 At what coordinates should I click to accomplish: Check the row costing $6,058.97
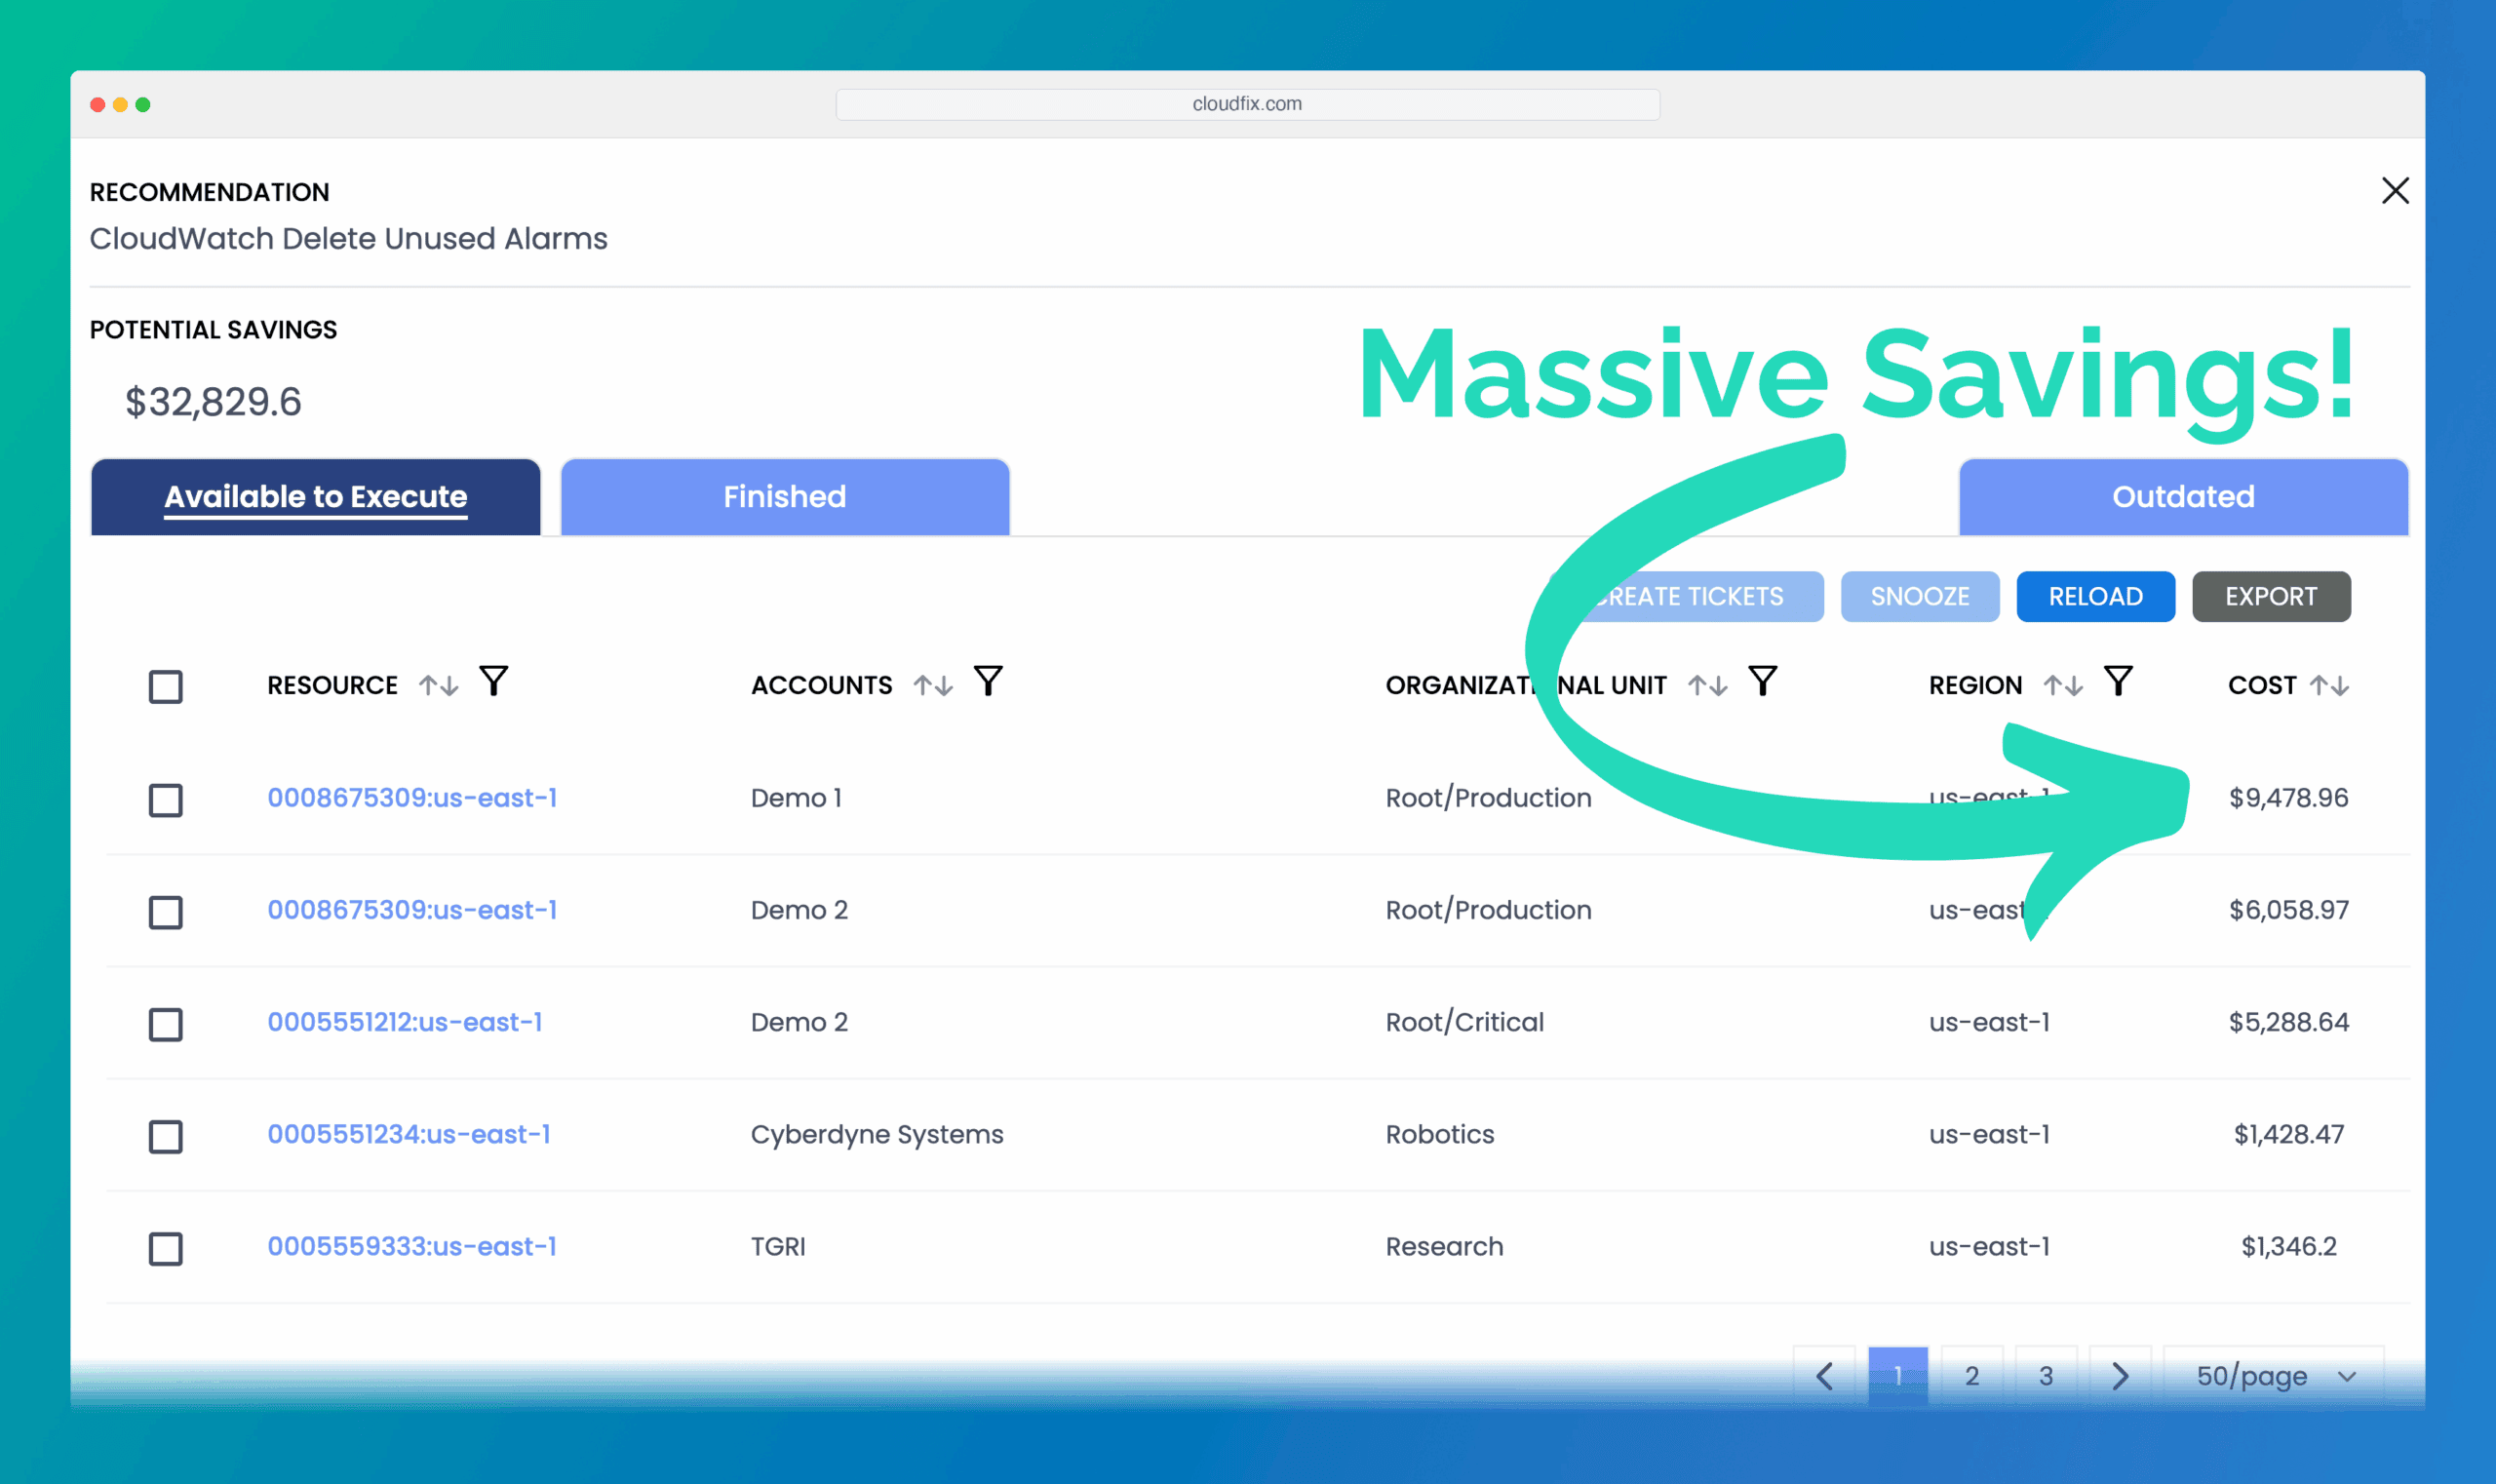166,912
